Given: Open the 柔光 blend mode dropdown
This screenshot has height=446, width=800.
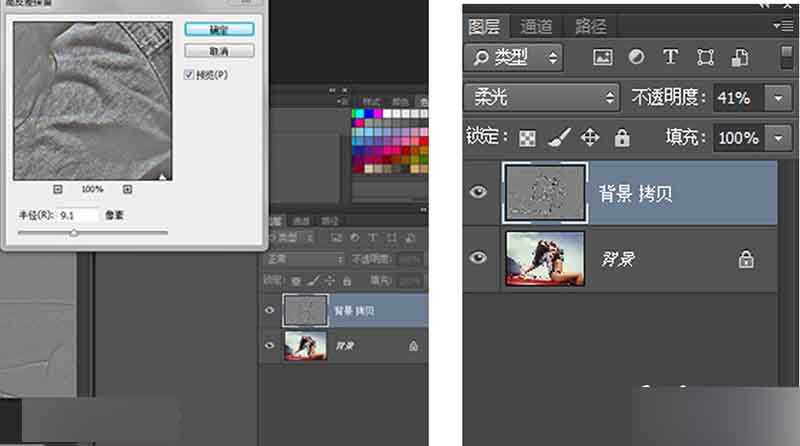Looking at the screenshot, I should 542,97.
